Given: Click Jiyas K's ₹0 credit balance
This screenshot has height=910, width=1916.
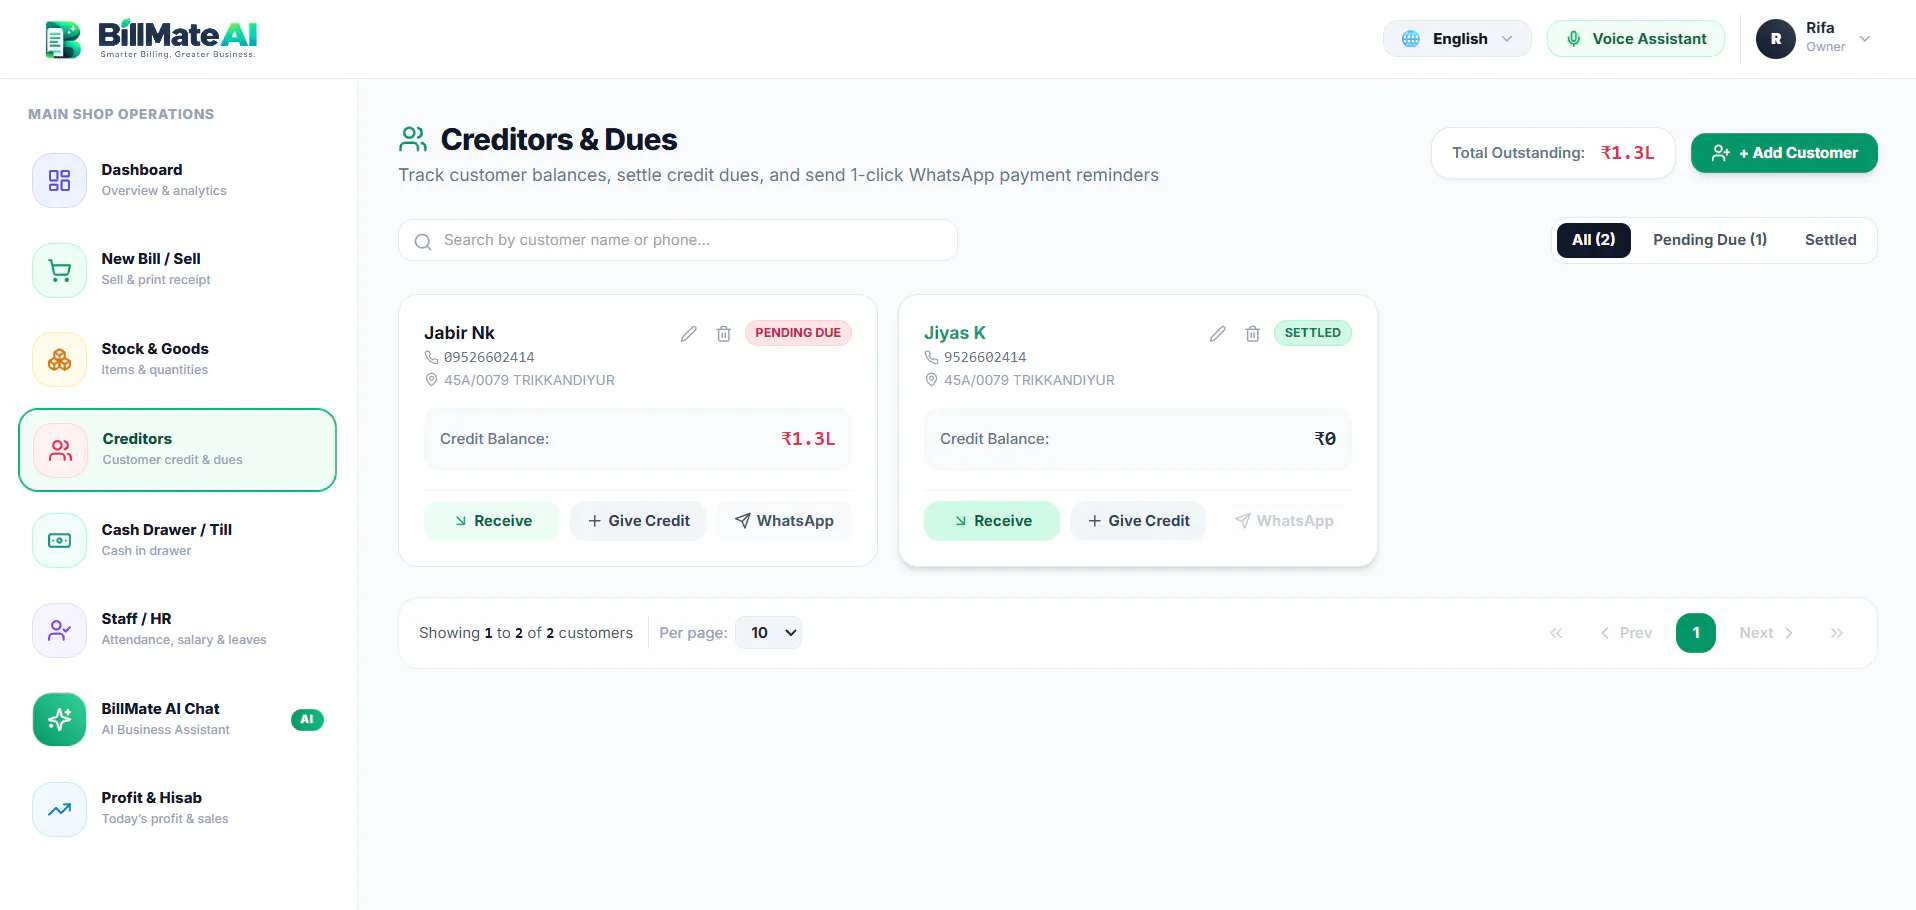Looking at the screenshot, I should 1325,439.
